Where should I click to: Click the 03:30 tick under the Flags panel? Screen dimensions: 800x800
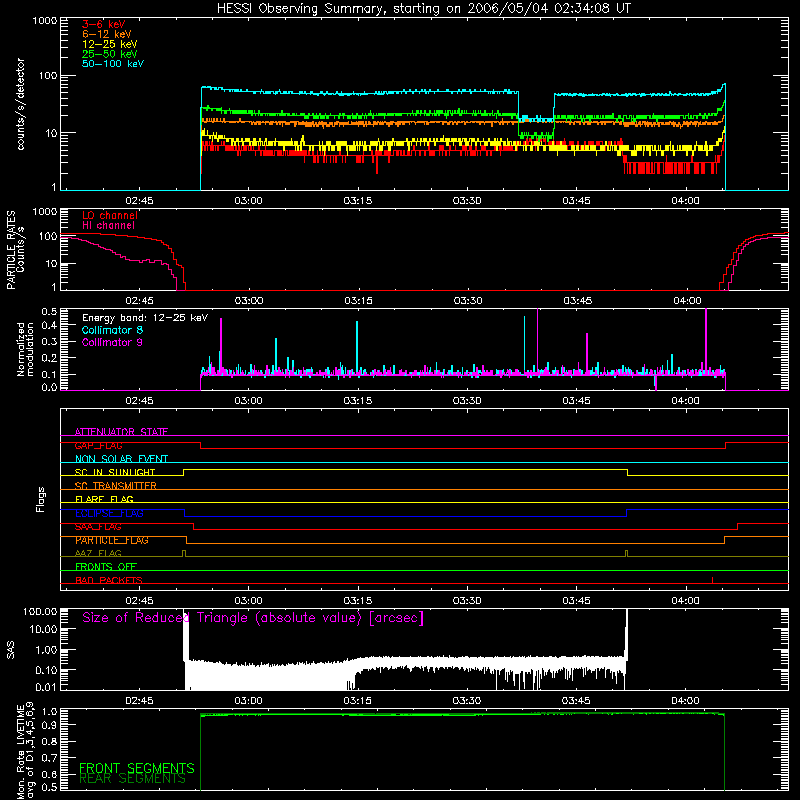click(467, 601)
